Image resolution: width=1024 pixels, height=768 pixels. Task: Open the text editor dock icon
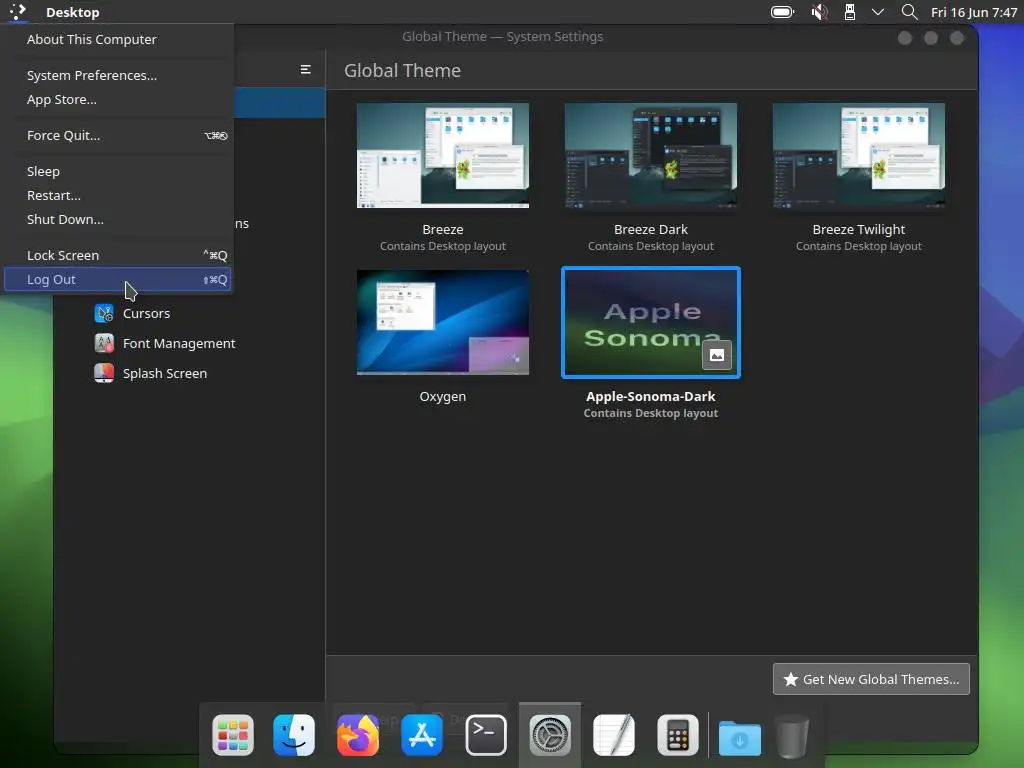coord(614,735)
